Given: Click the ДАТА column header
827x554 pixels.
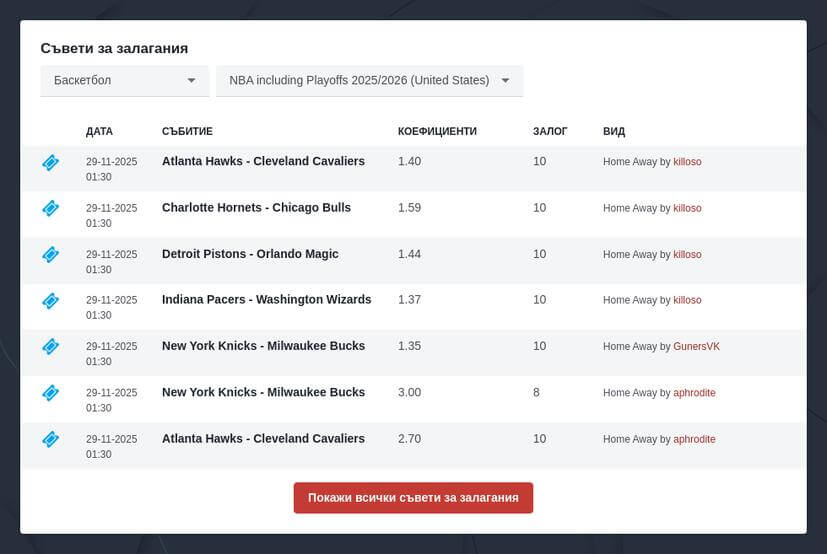Looking at the screenshot, I should [99, 131].
